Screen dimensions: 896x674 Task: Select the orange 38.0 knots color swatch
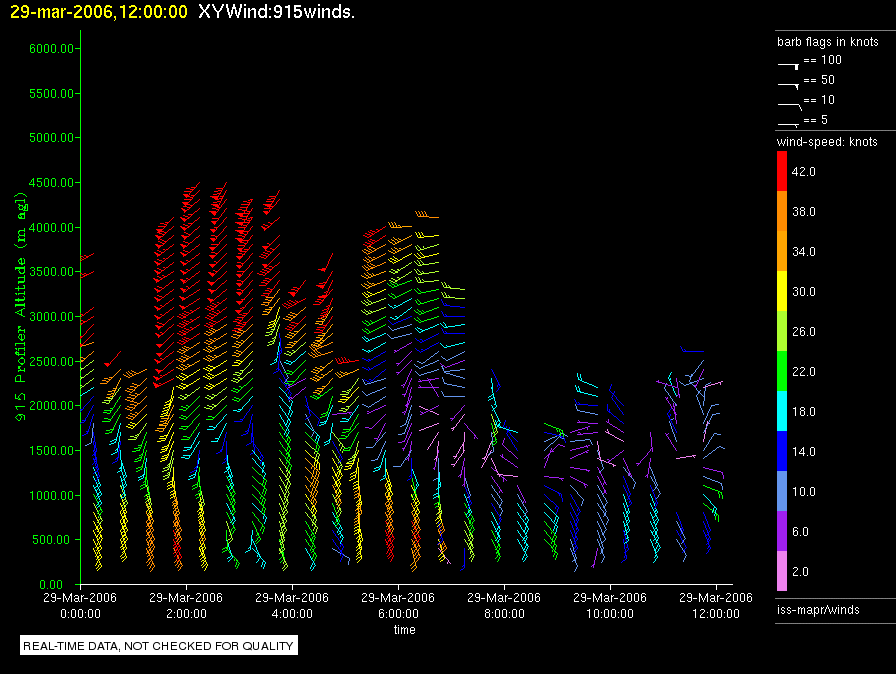point(782,211)
